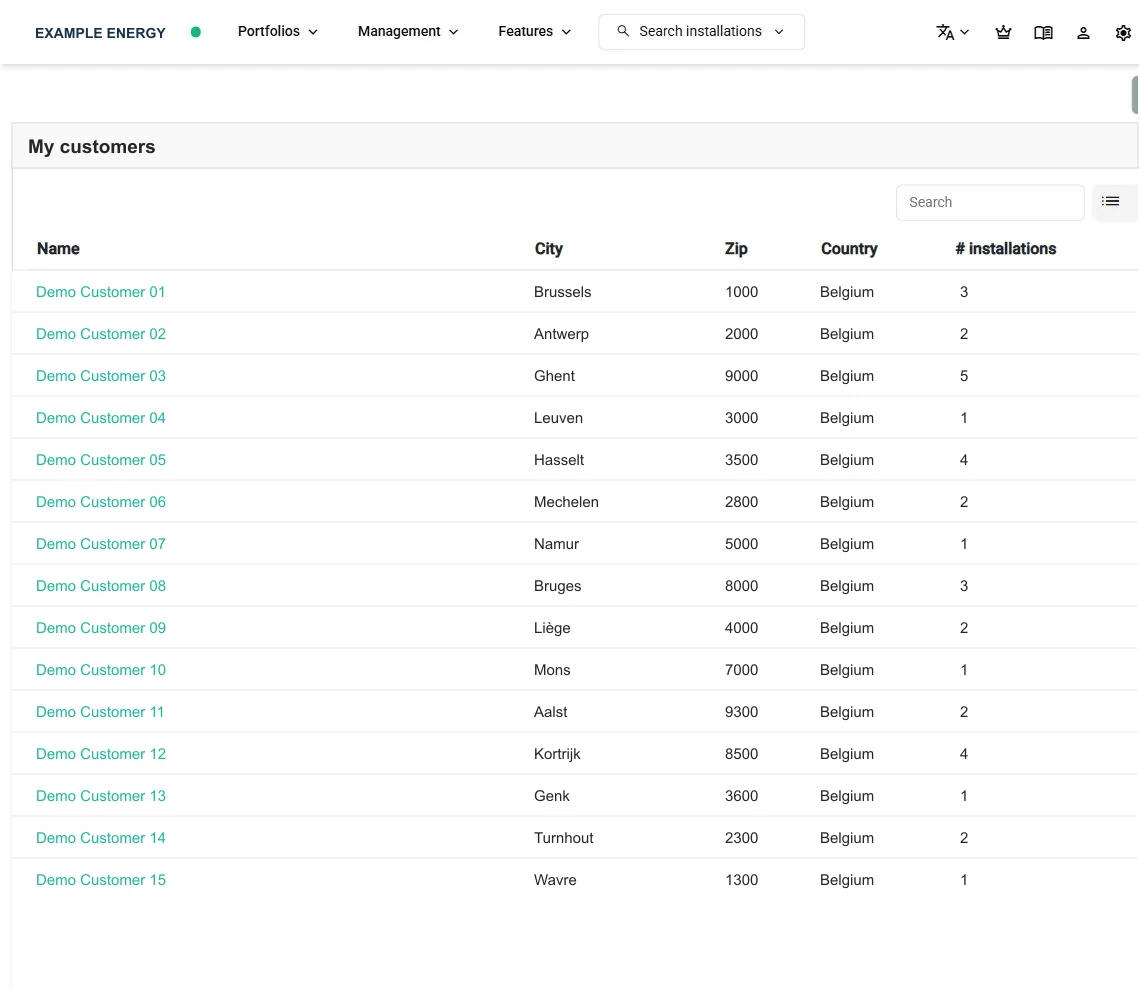Click zip code 8500
This screenshot has height=990, width=1140.
(x=742, y=754)
